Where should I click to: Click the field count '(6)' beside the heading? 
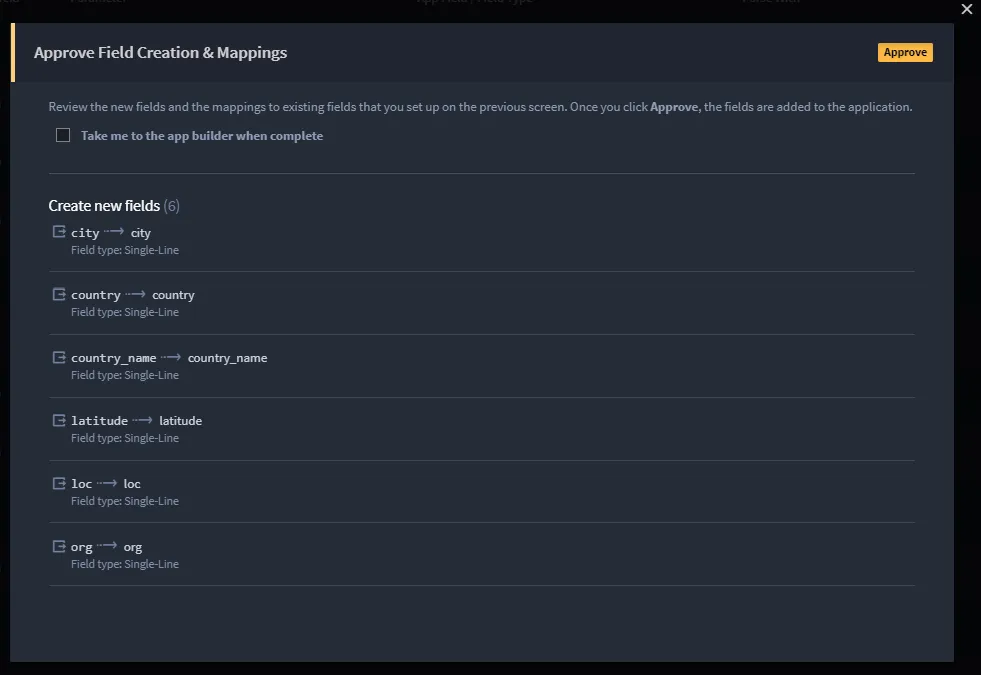pyautogui.click(x=171, y=206)
